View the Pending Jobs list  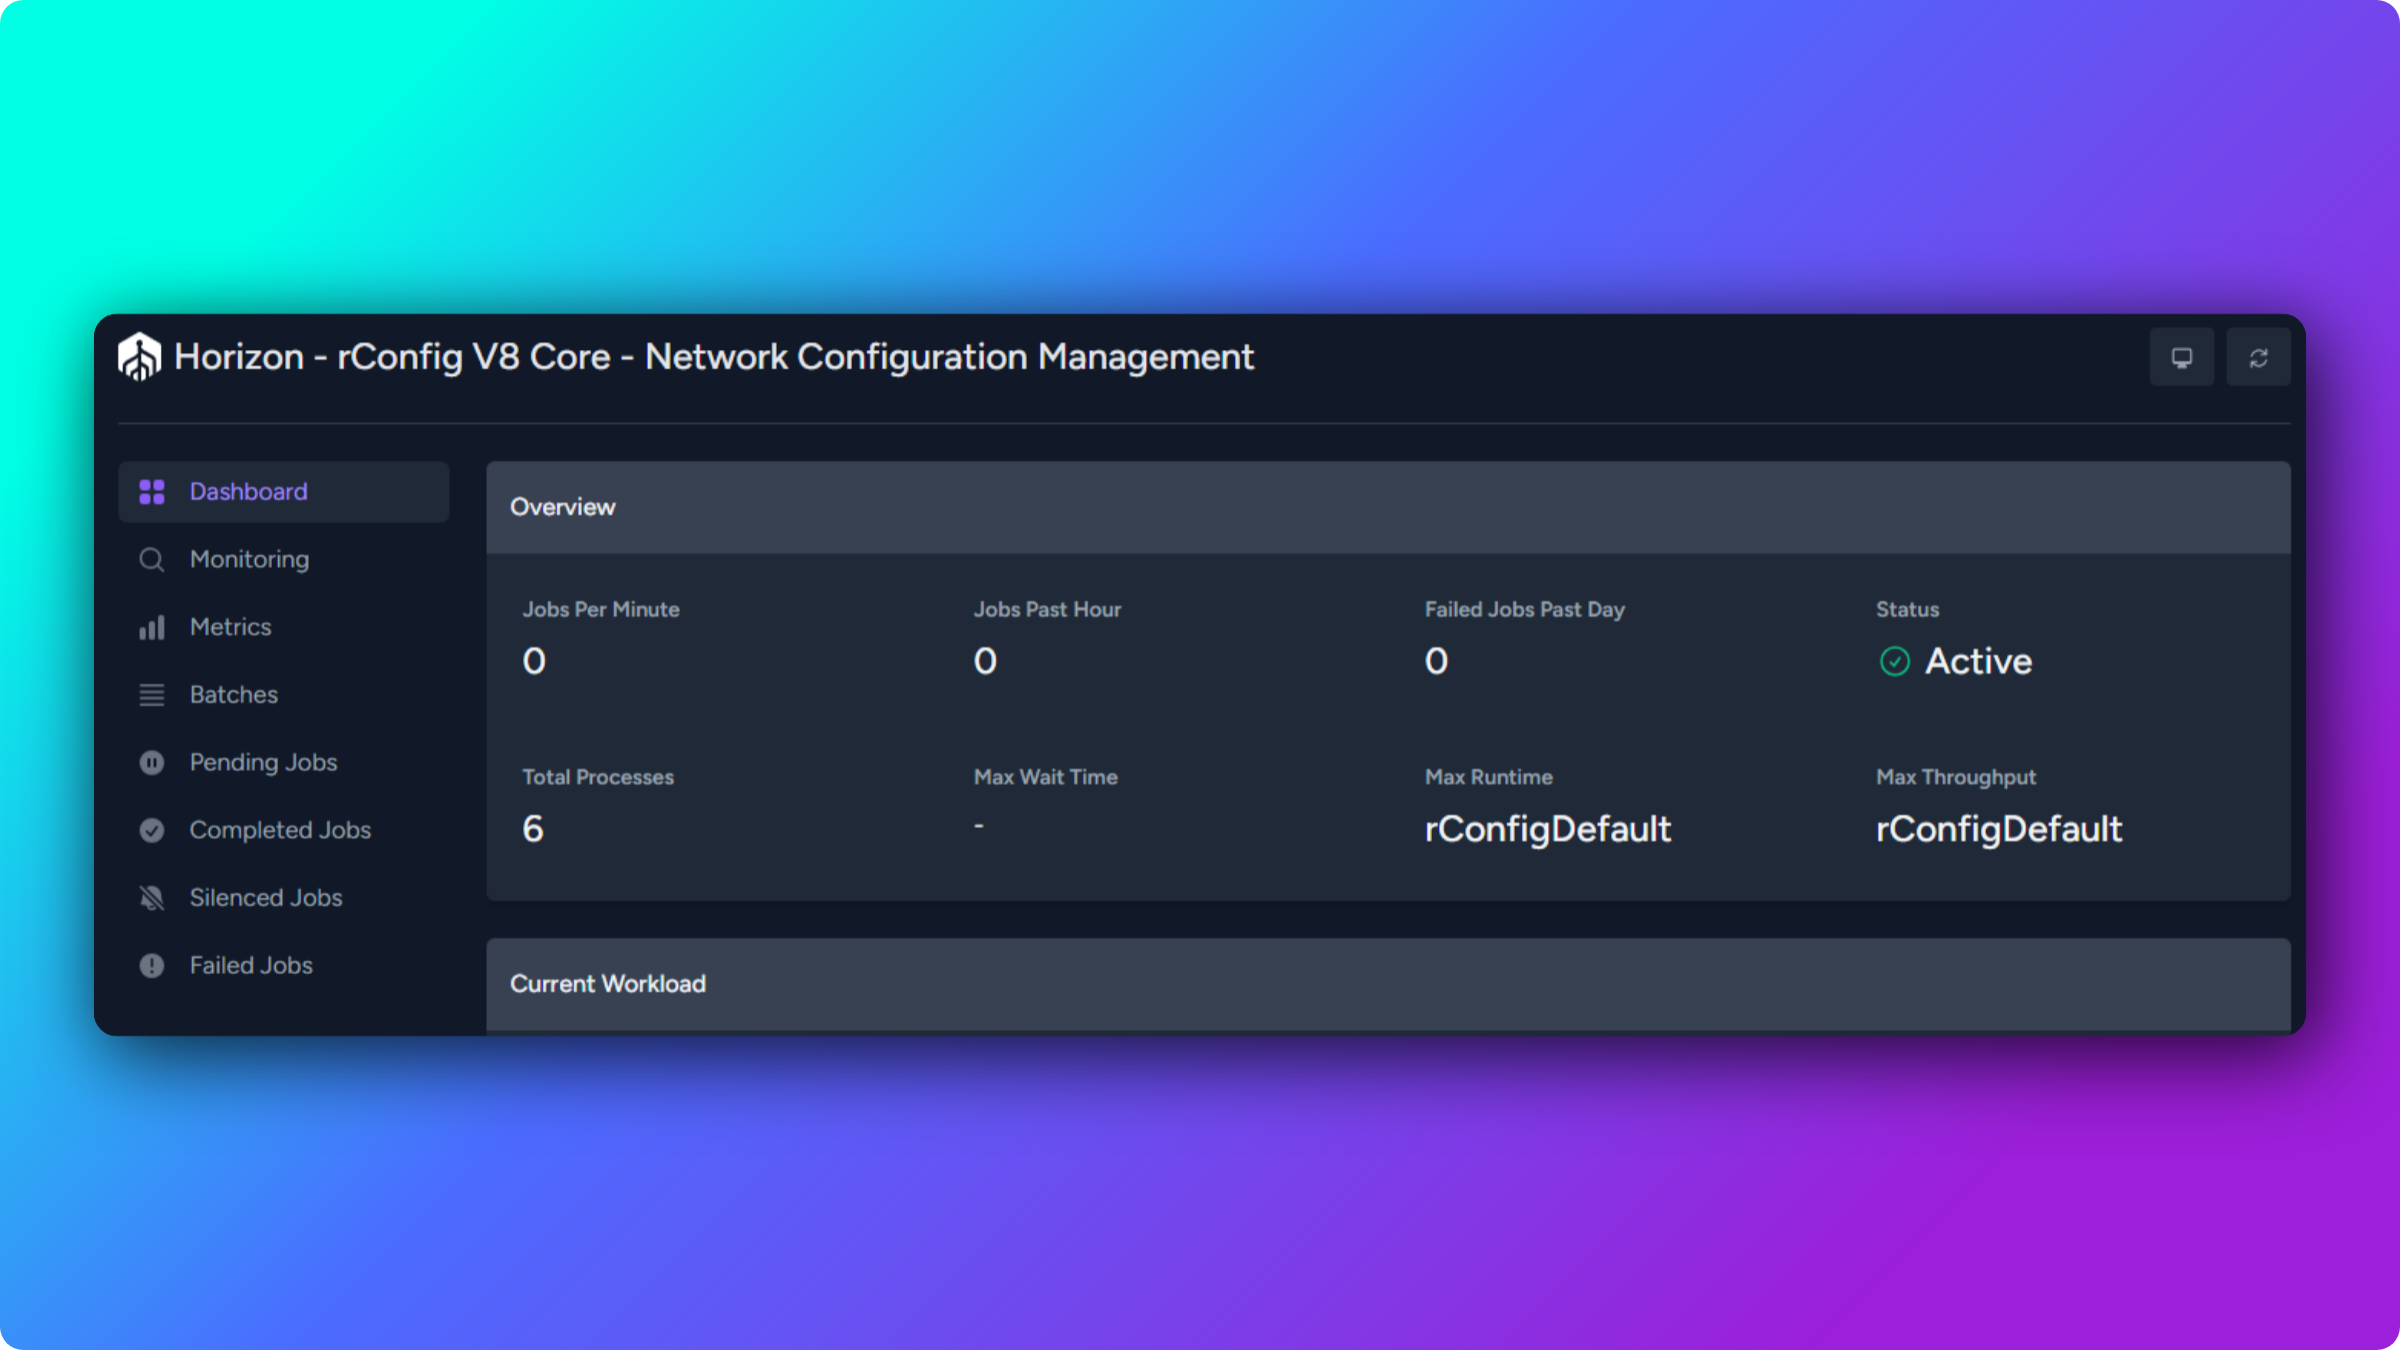(x=284, y=762)
